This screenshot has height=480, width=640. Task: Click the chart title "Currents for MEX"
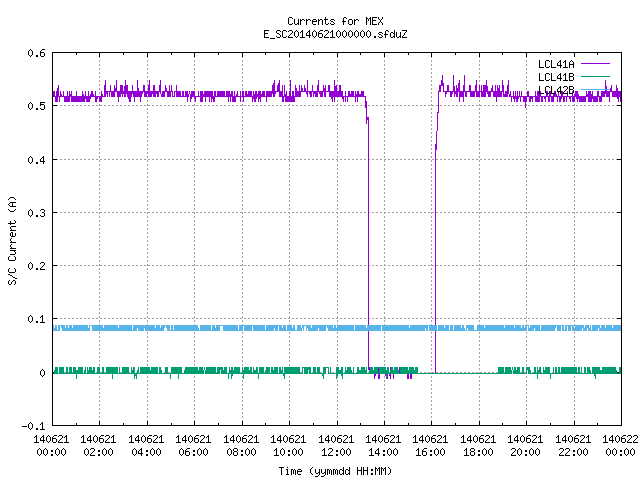[x=335, y=21]
